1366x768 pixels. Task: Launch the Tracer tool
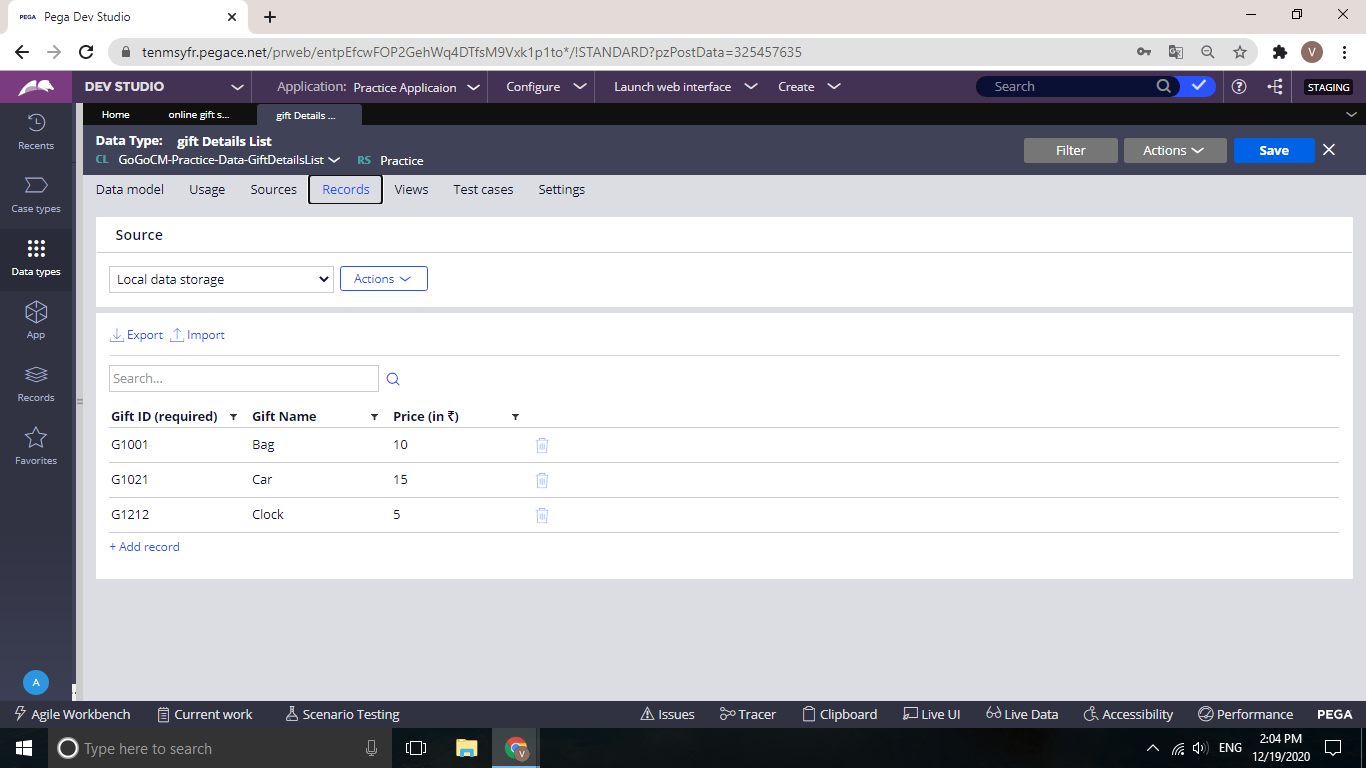pyautogui.click(x=748, y=714)
